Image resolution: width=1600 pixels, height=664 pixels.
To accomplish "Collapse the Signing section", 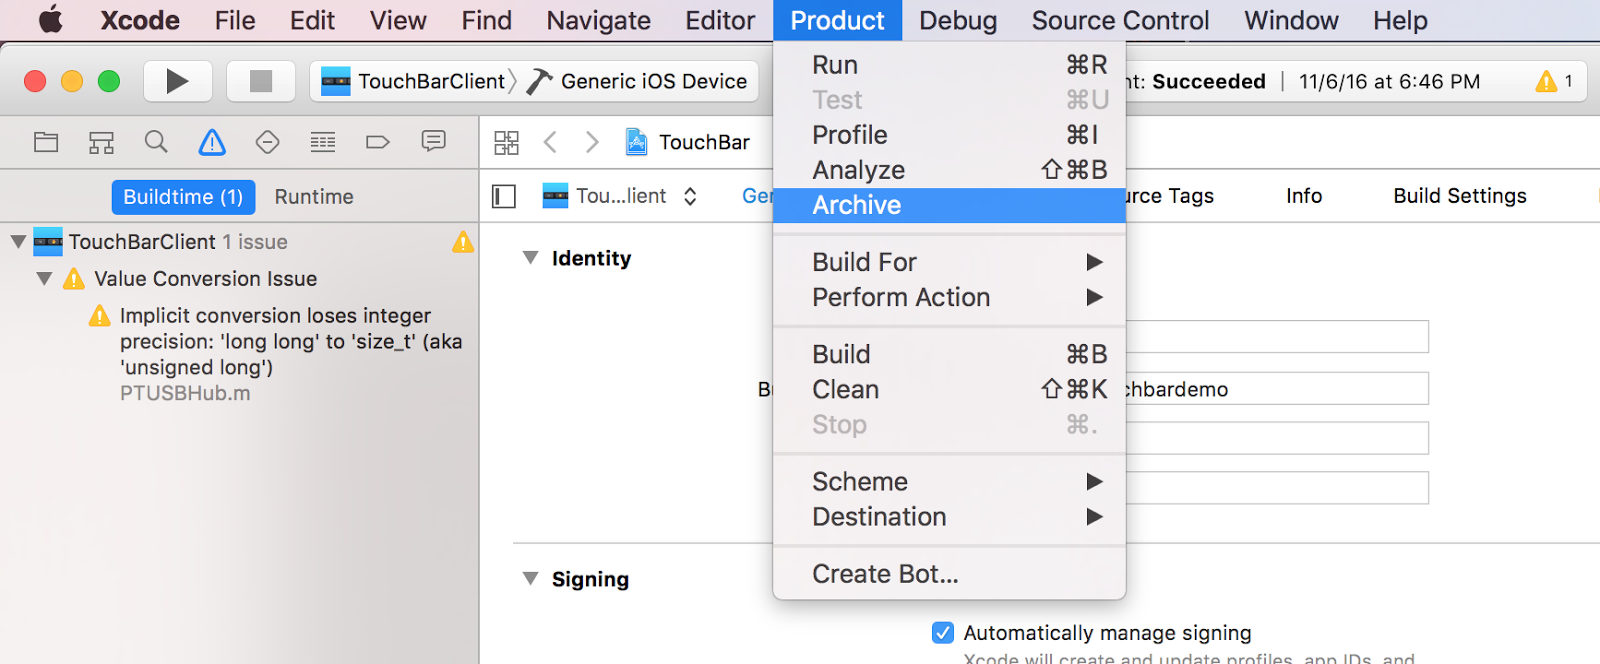I will click(531, 579).
